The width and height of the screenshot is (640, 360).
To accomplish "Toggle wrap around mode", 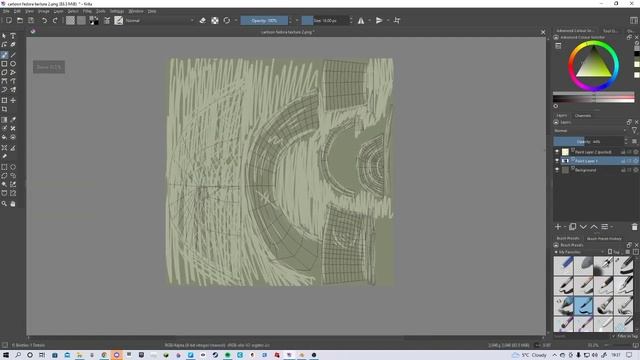I will [397, 20].
